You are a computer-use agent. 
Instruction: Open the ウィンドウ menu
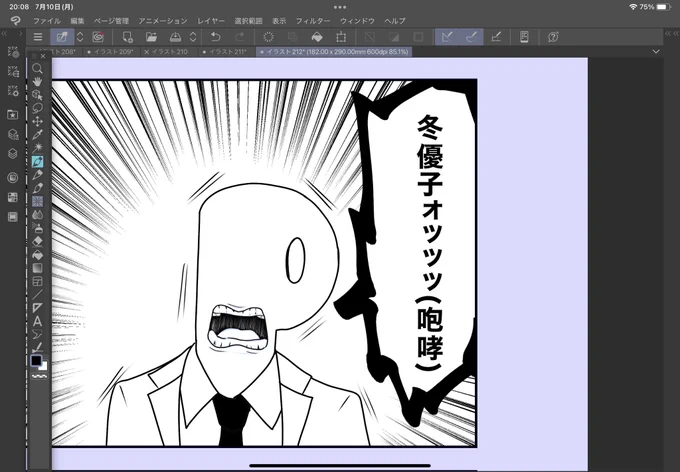[x=357, y=21]
